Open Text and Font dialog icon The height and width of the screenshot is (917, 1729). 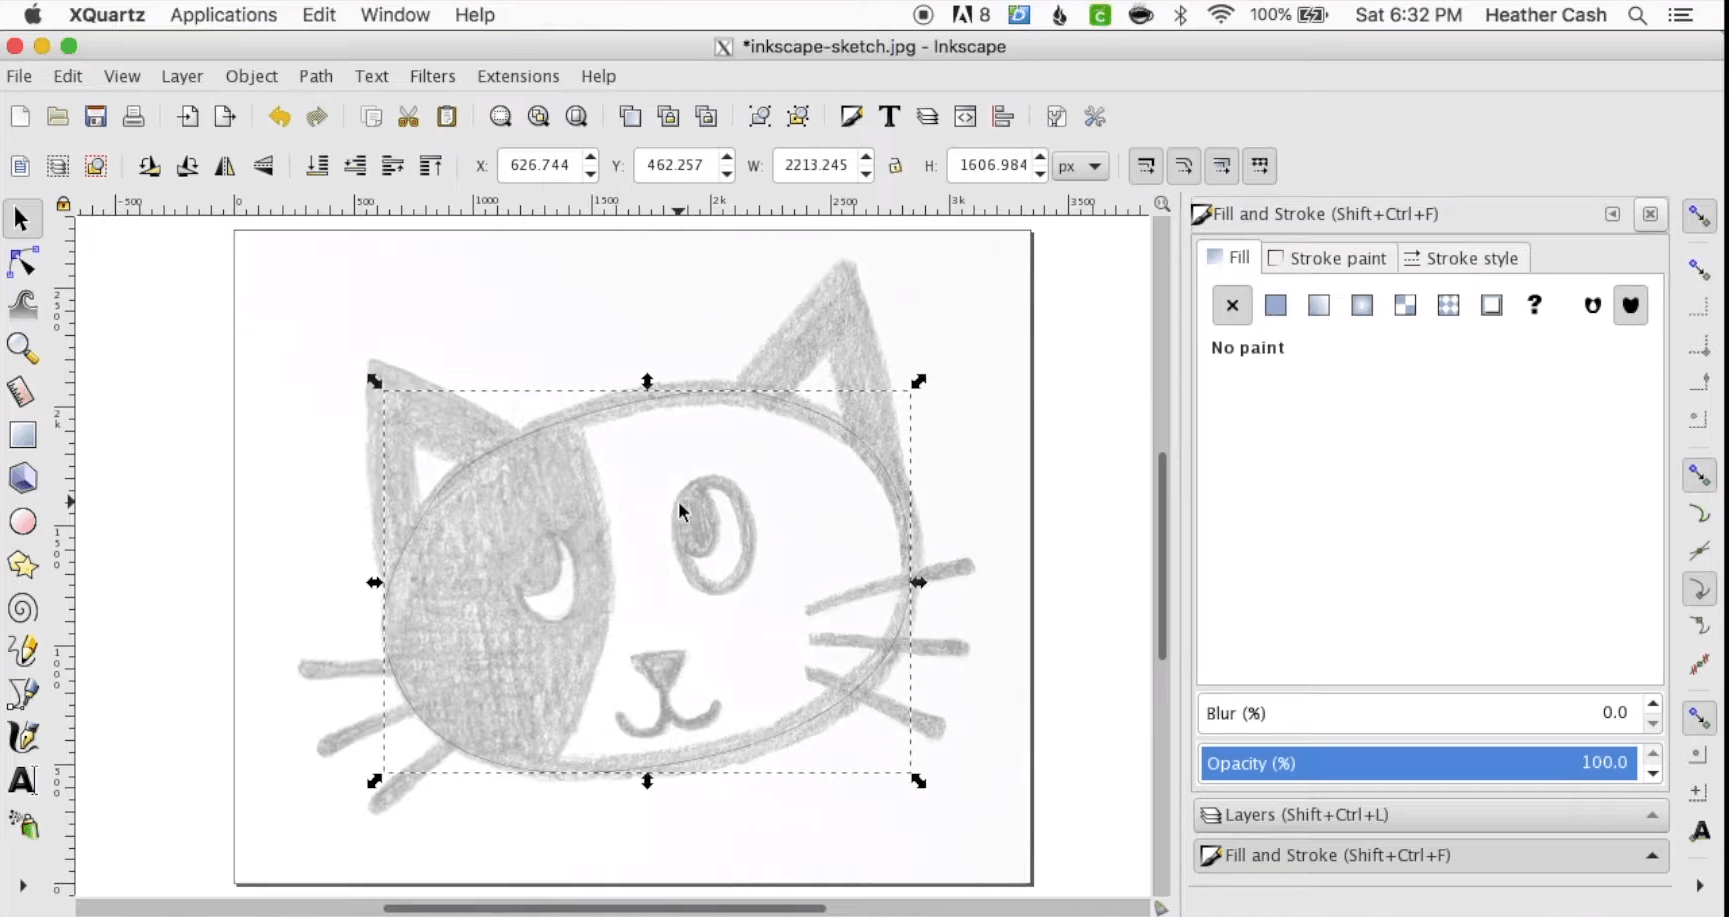pyautogui.click(x=889, y=117)
